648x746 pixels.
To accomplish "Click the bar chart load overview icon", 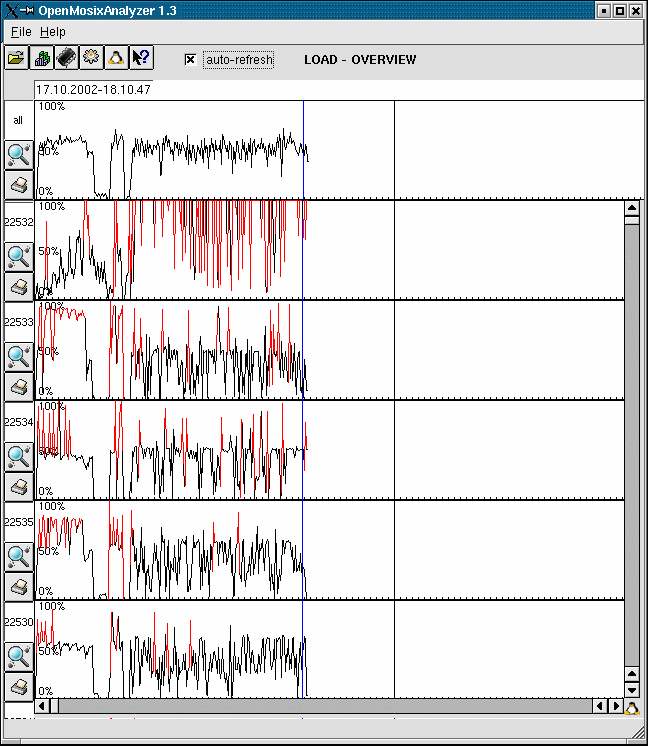I will (x=42, y=58).
